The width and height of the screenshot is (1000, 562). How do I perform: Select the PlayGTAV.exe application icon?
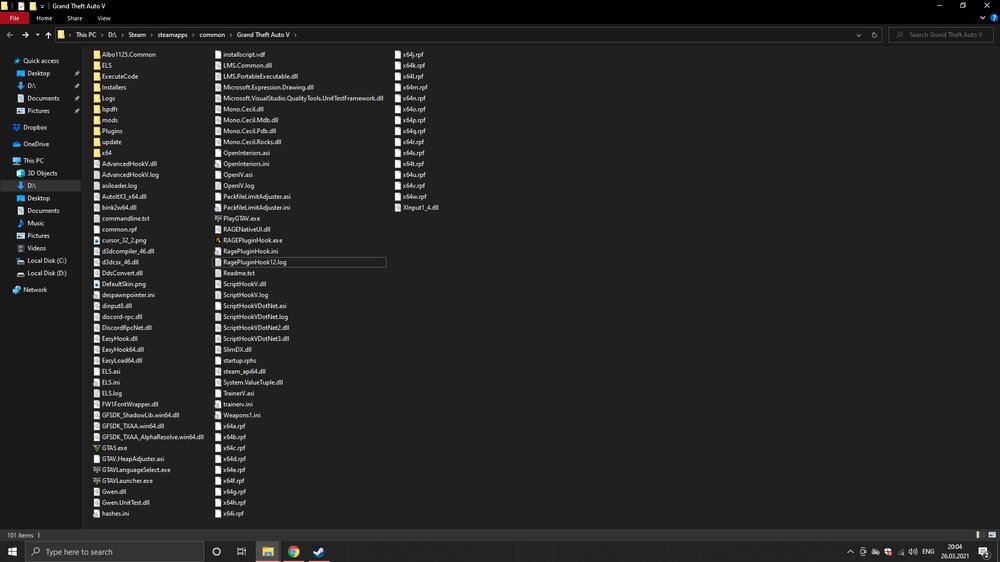click(x=218, y=218)
